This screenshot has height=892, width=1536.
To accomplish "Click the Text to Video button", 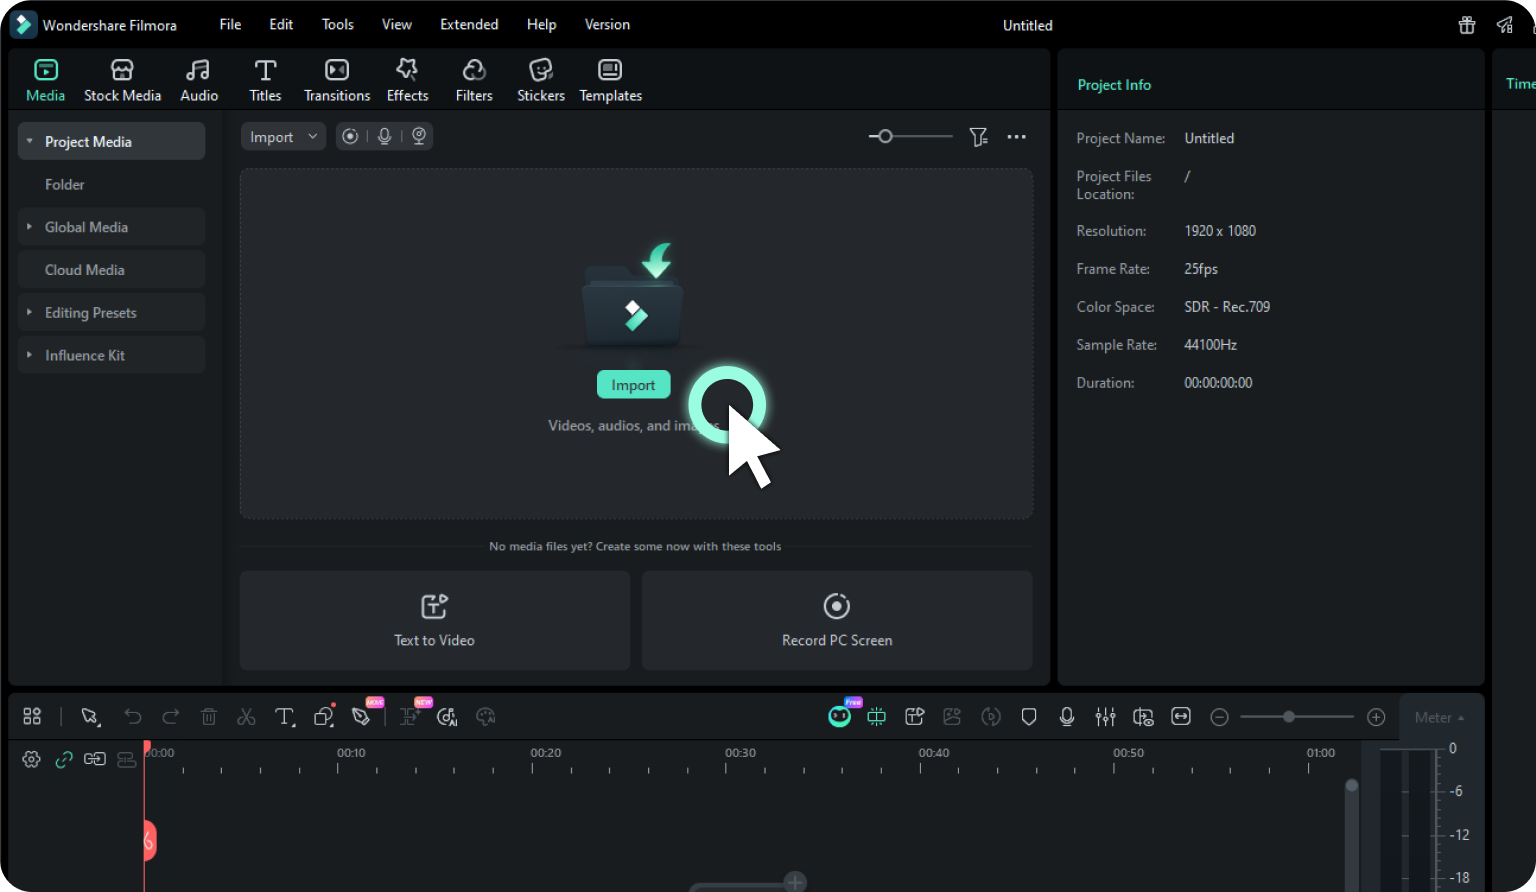I will tap(434, 620).
